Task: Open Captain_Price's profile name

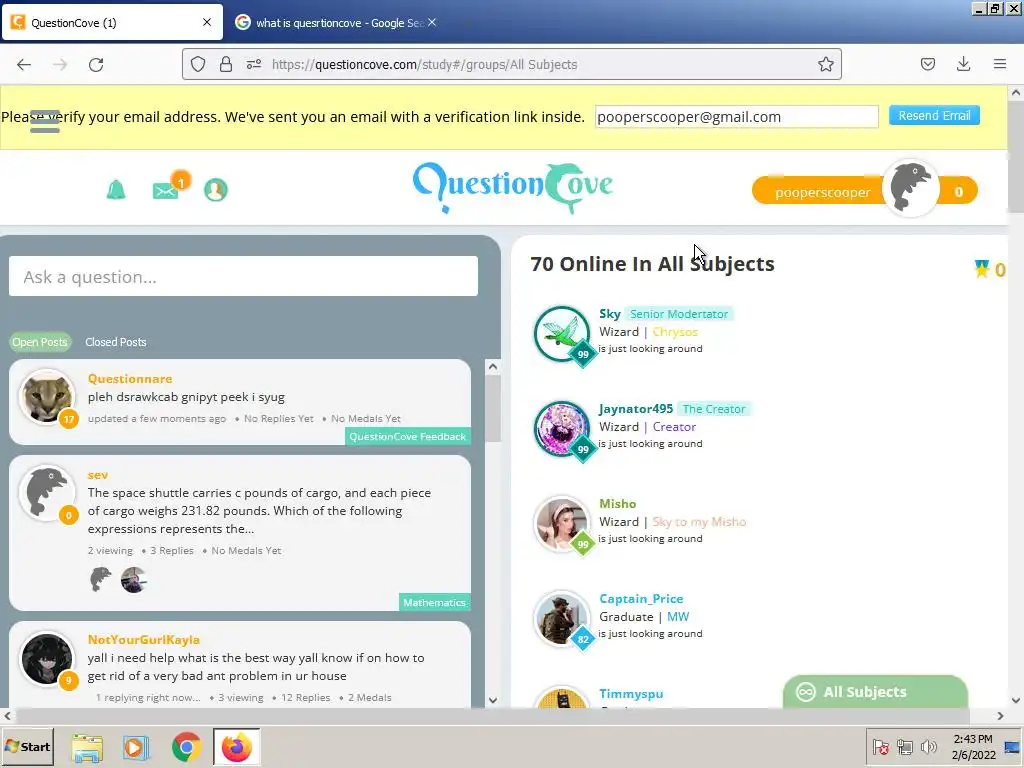Action: pyautogui.click(x=641, y=599)
